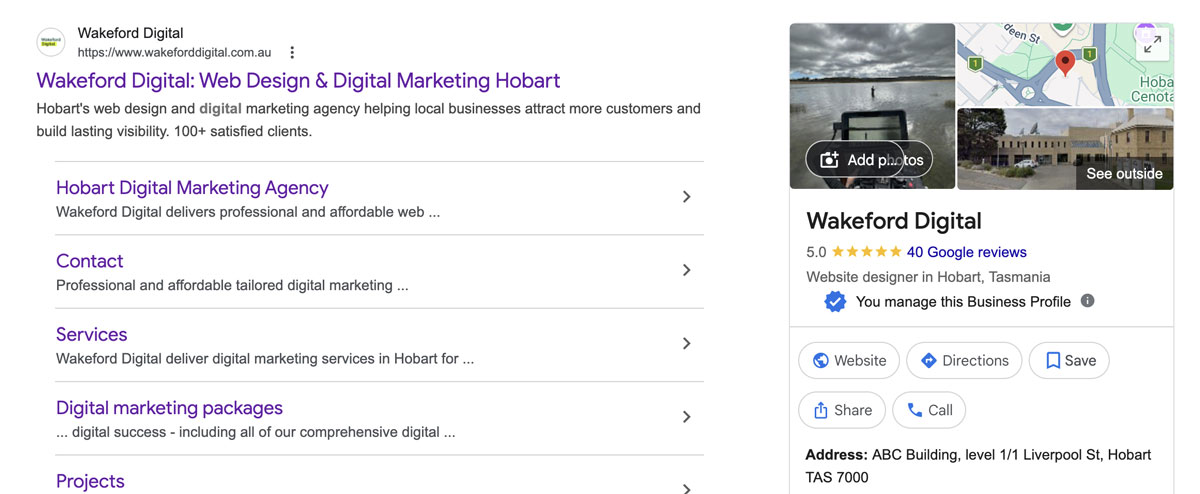Expand the Digital marketing packages chevron

[686, 417]
